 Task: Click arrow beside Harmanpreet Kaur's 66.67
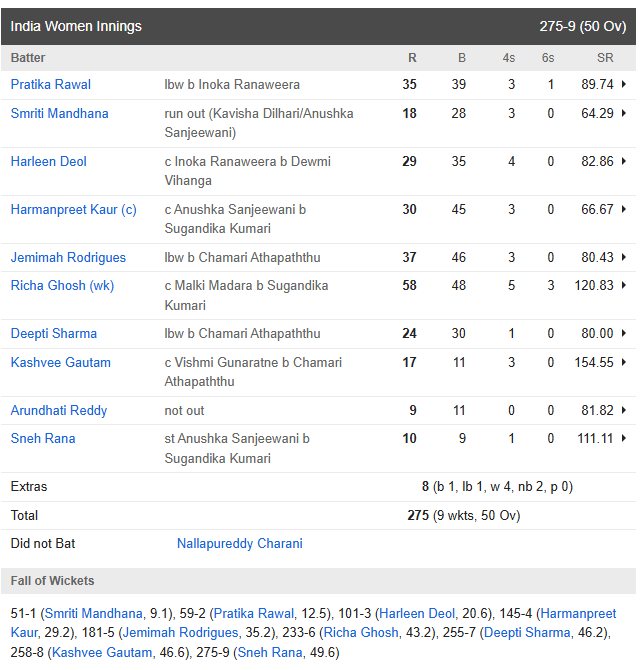[624, 209]
